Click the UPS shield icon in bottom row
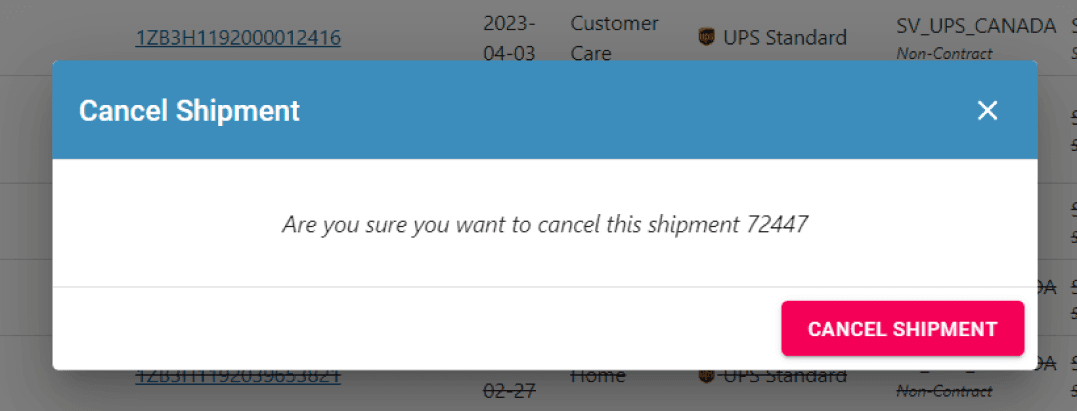1077x411 pixels. [706, 376]
